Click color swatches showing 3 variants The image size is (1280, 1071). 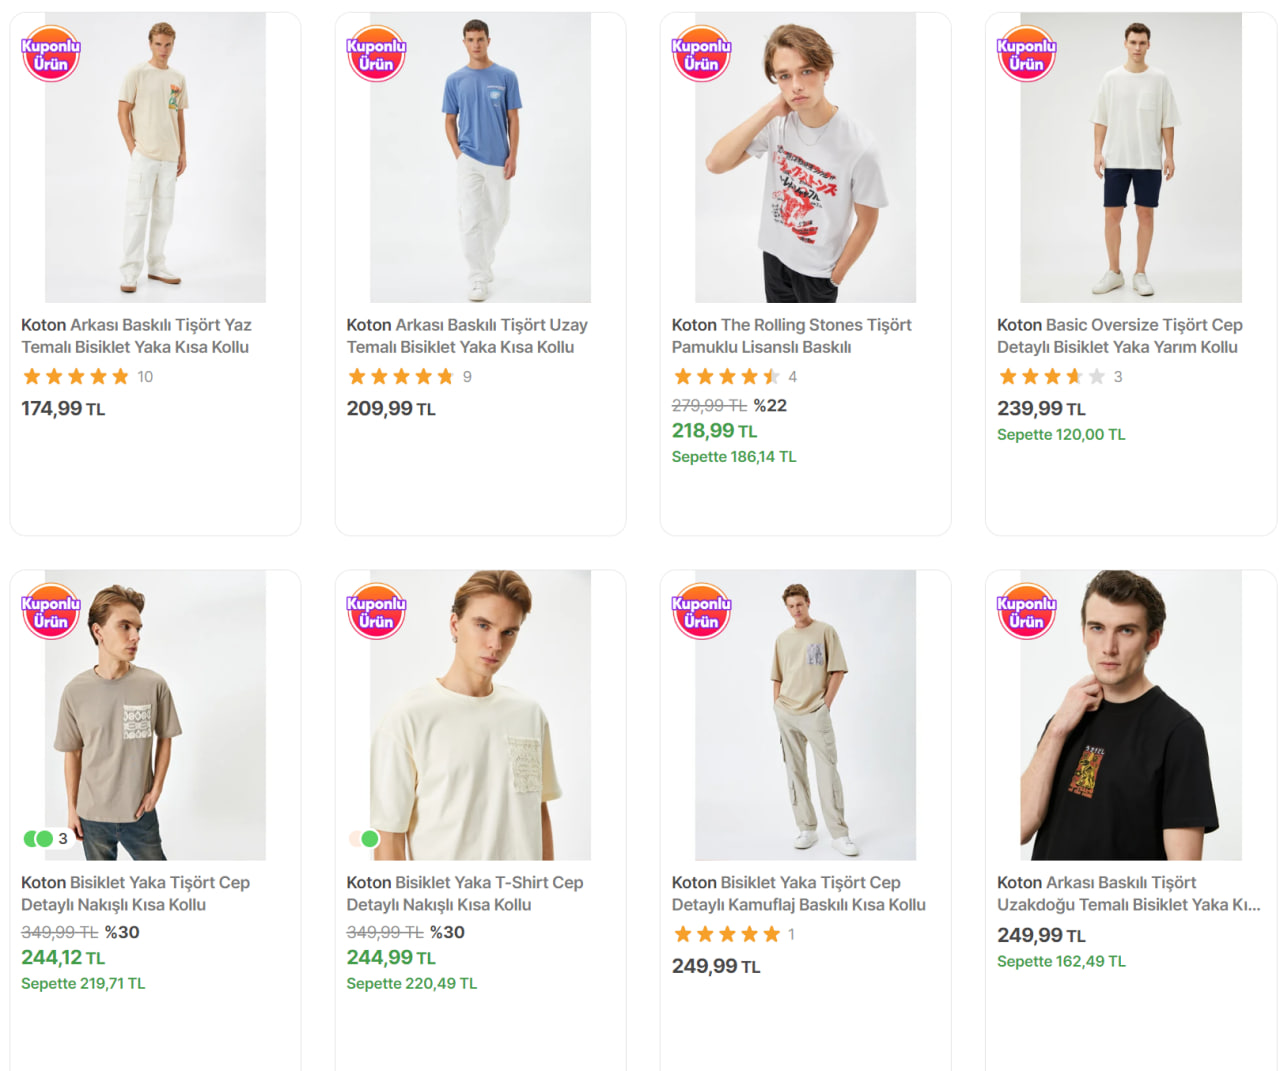pyautogui.click(x=45, y=839)
